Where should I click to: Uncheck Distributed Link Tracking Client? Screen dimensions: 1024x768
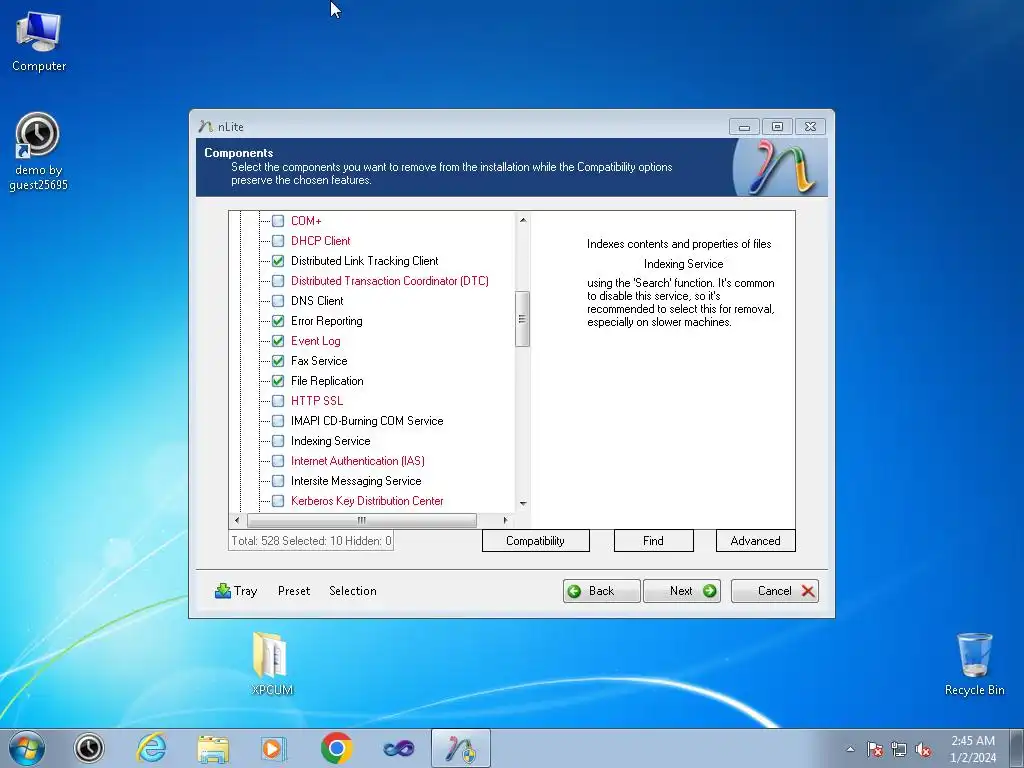pyautogui.click(x=278, y=261)
